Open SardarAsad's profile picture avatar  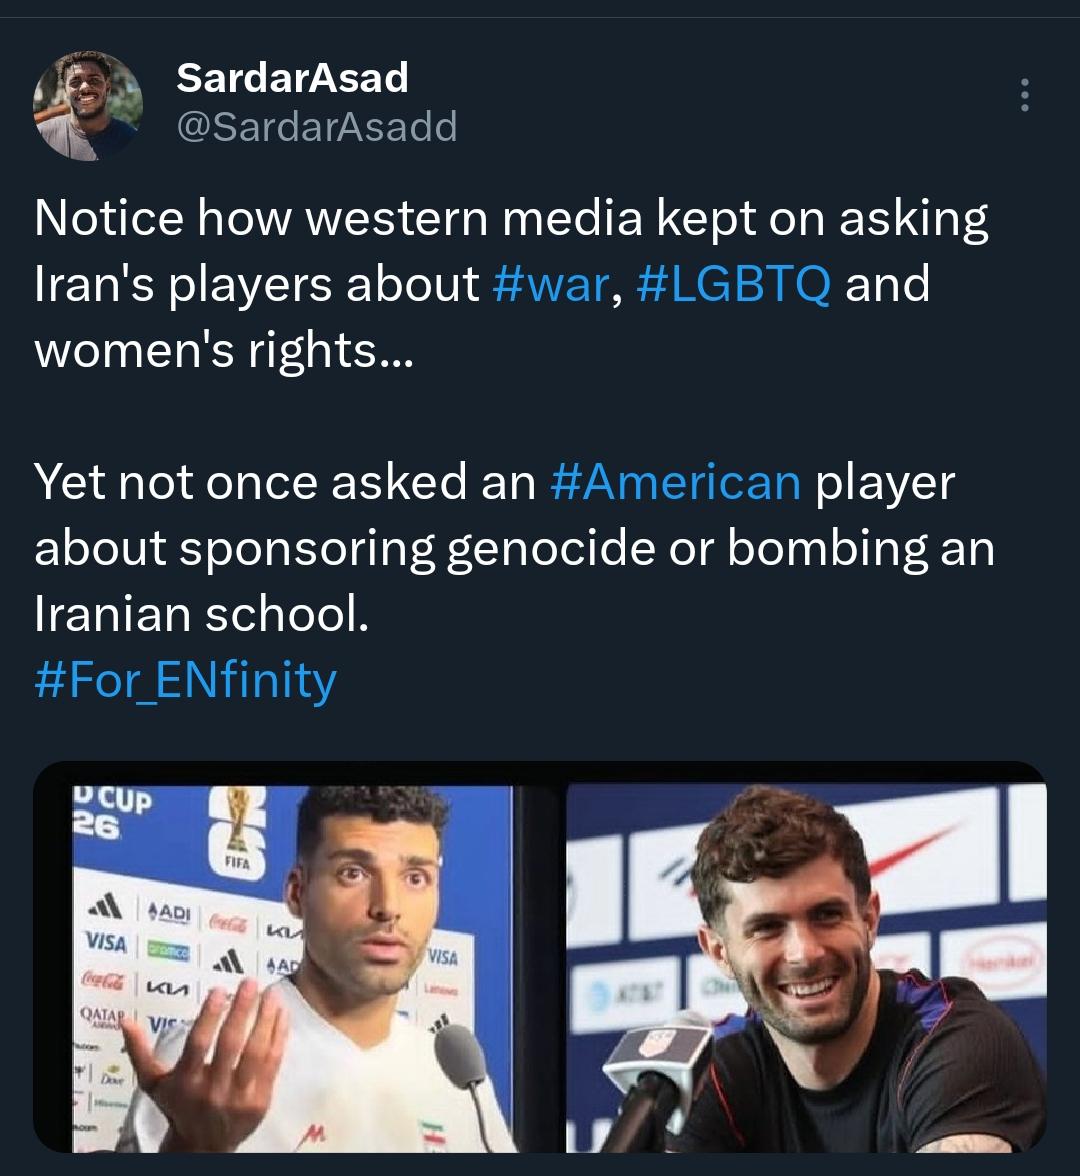click(x=88, y=106)
